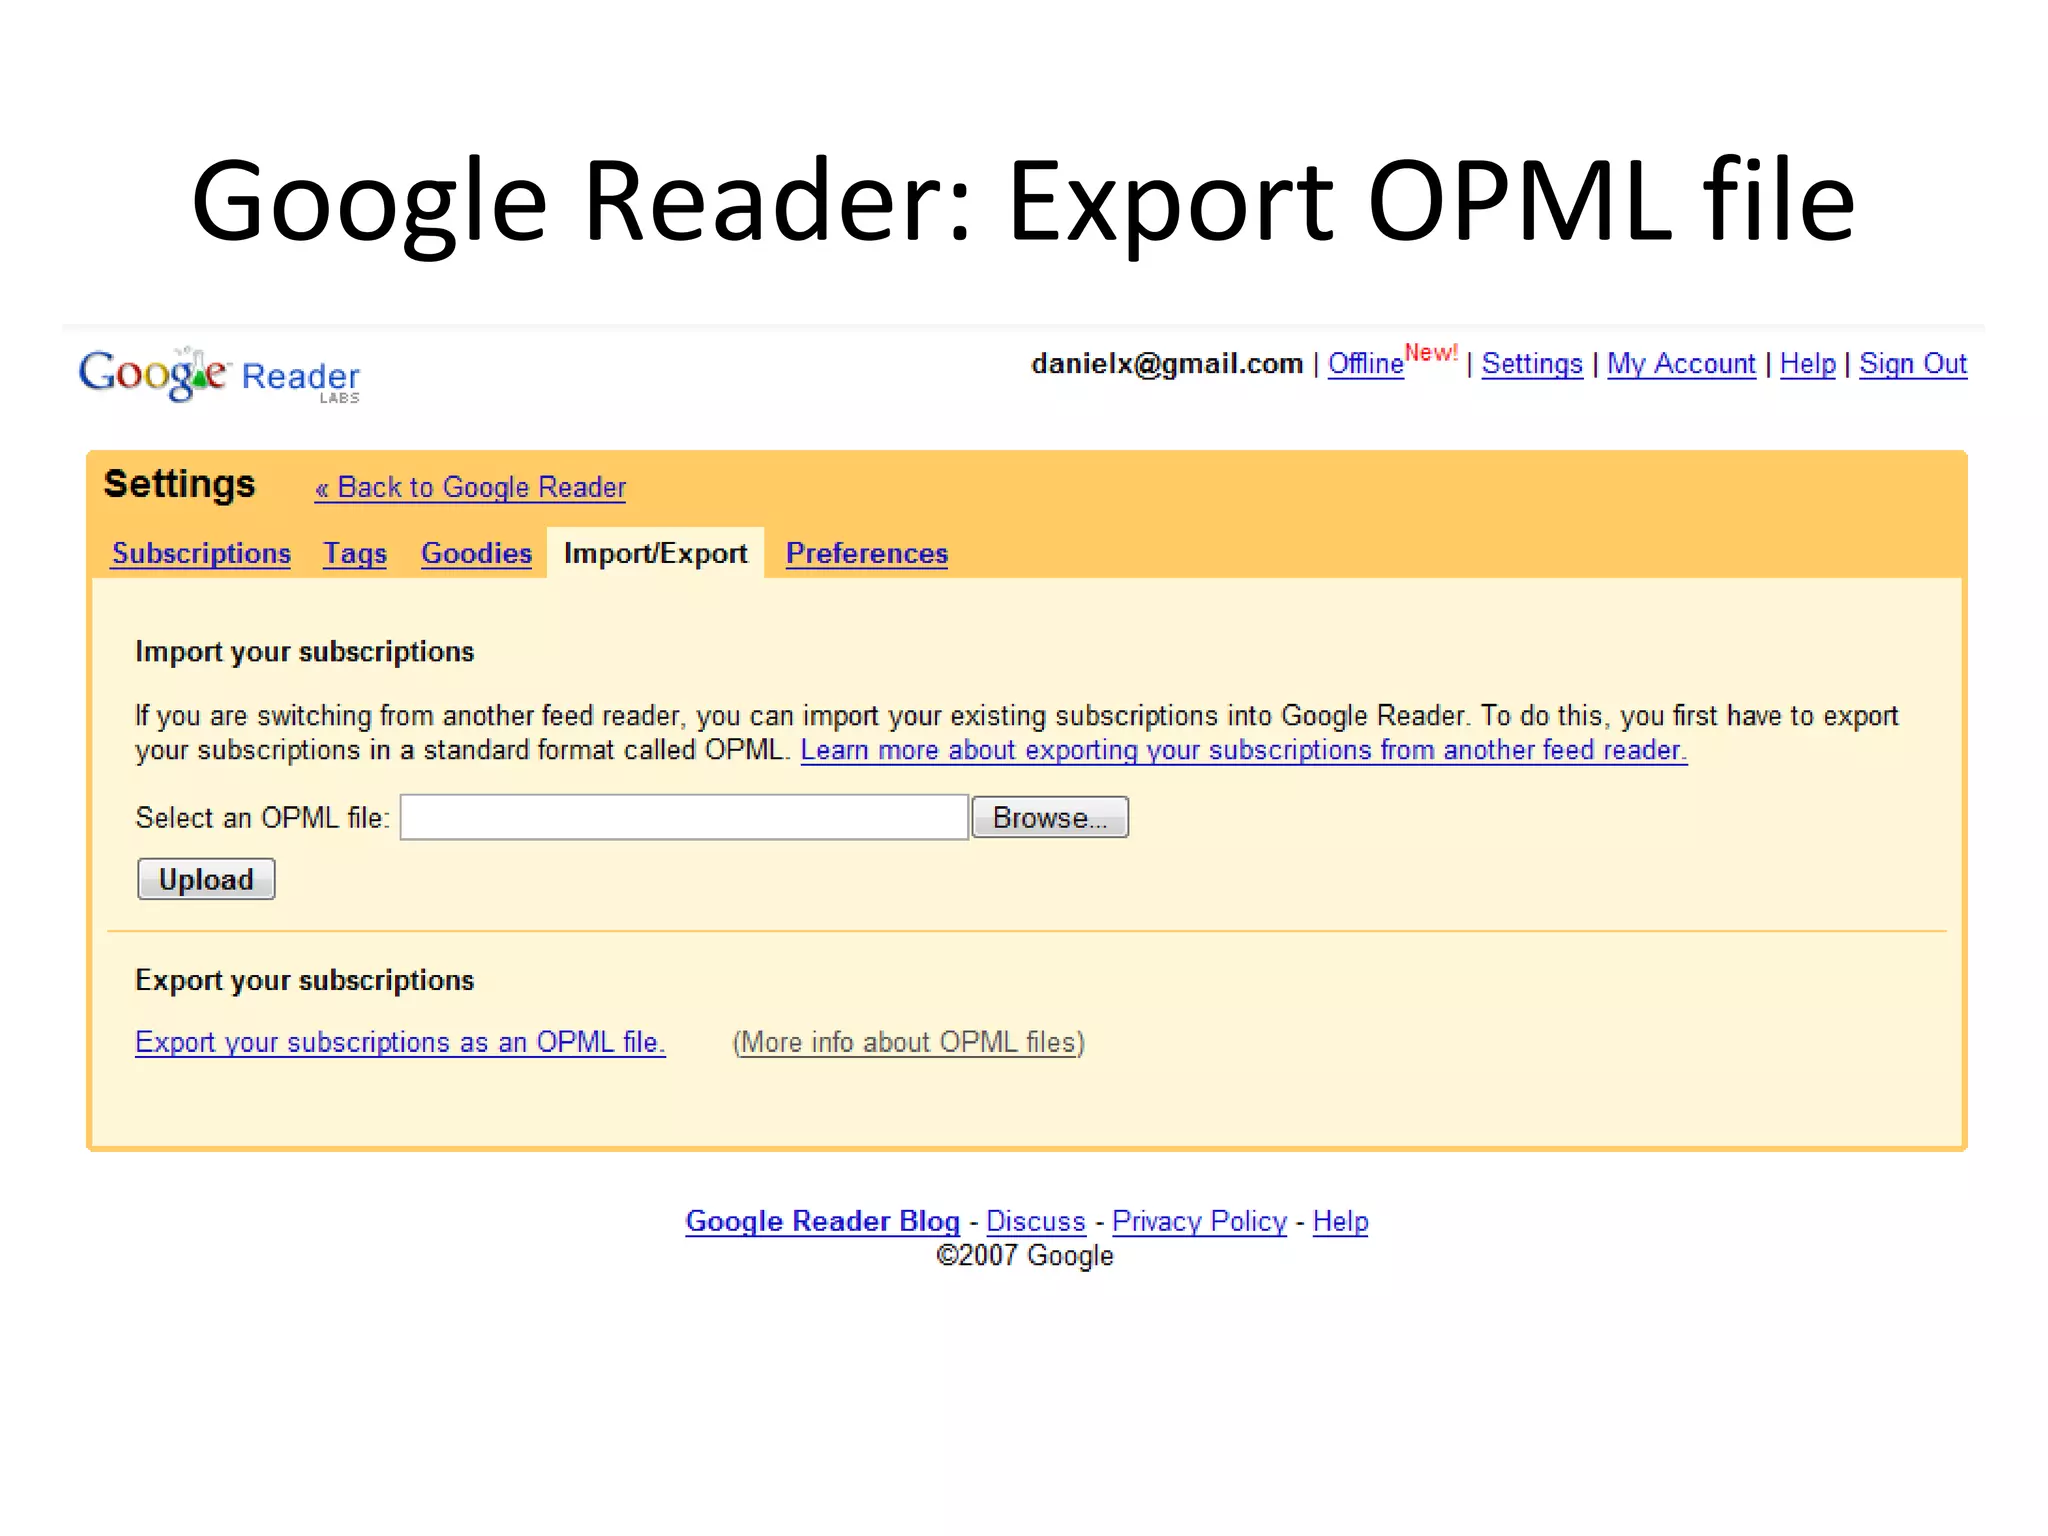Click Sign Out link
Viewport: 2048px width, 1536px height.
pyautogui.click(x=1912, y=364)
